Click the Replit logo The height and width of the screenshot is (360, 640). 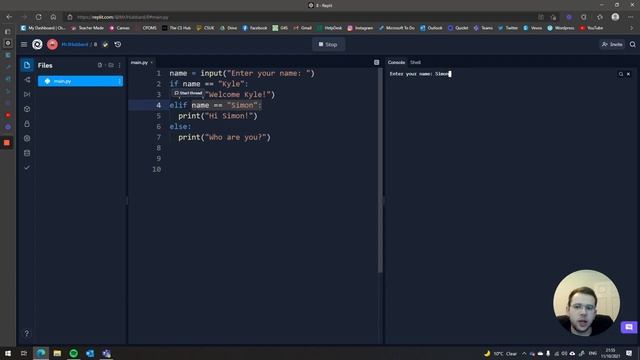(37, 44)
